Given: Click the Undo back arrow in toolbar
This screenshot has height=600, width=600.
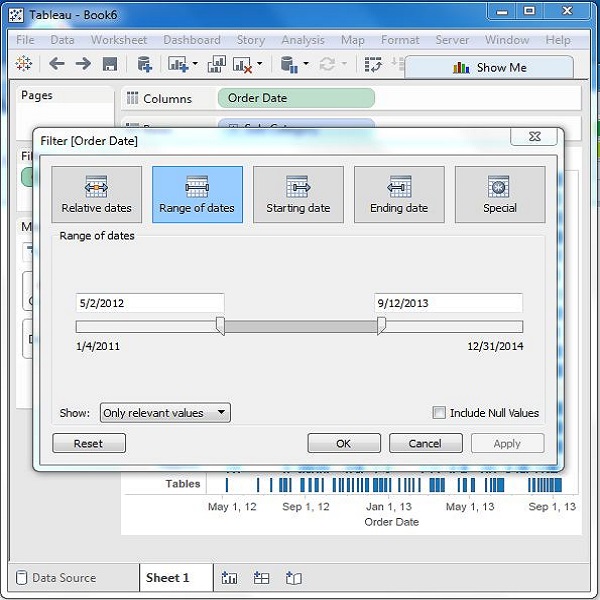Looking at the screenshot, I should (x=57, y=64).
